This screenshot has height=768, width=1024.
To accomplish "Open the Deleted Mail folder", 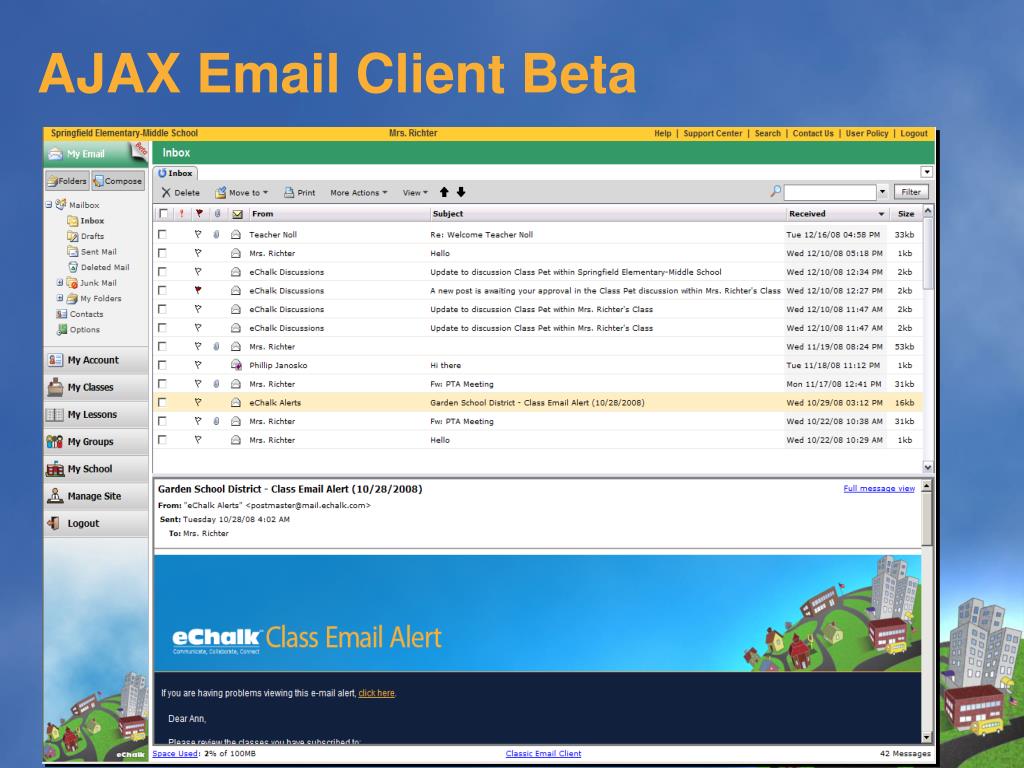I will (x=105, y=268).
